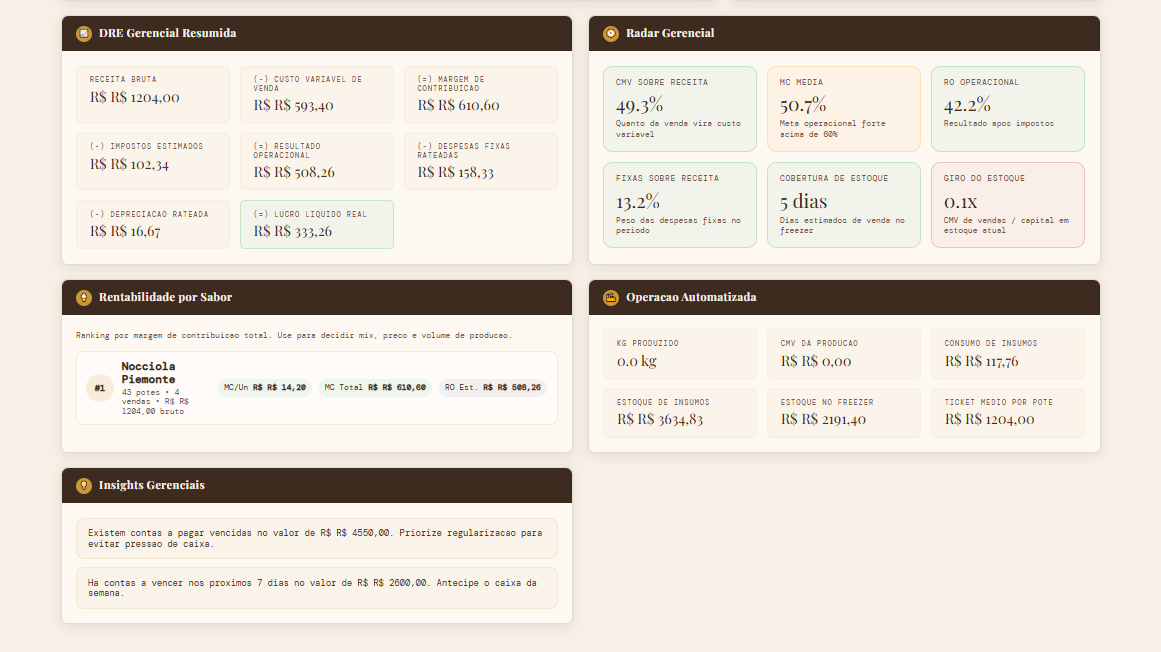Click the CMV Sobre Receita indicator card
The height and width of the screenshot is (652, 1161).
[680, 109]
